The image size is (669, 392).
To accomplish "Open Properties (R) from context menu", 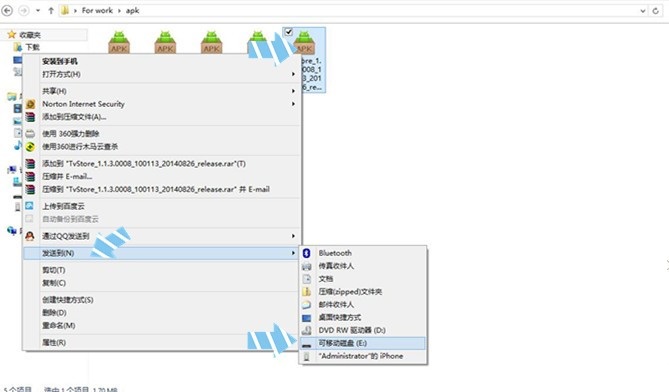I will coord(162,343).
